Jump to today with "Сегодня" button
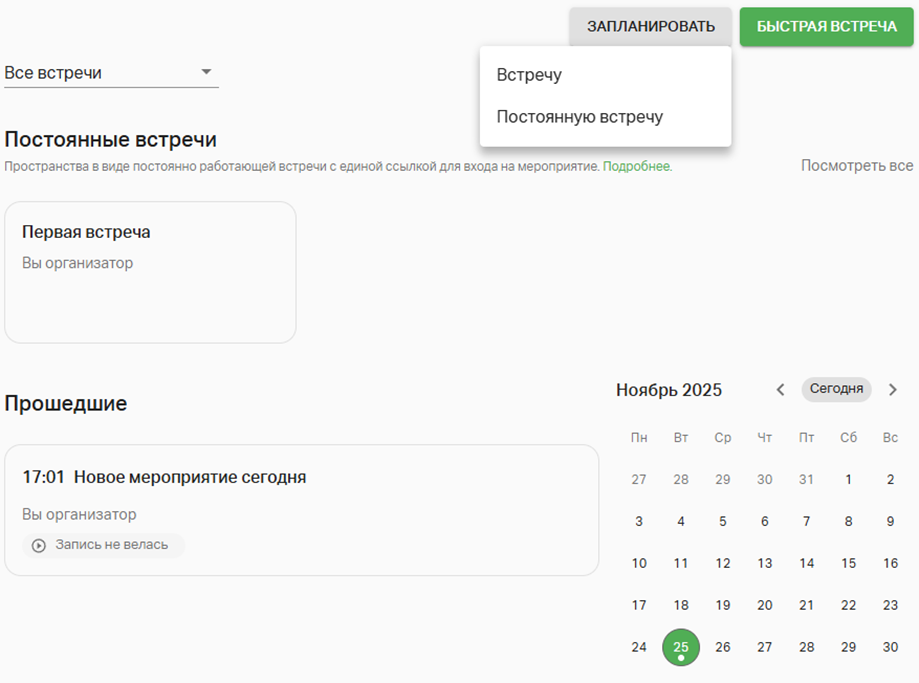919x683 pixels. click(836, 390)
